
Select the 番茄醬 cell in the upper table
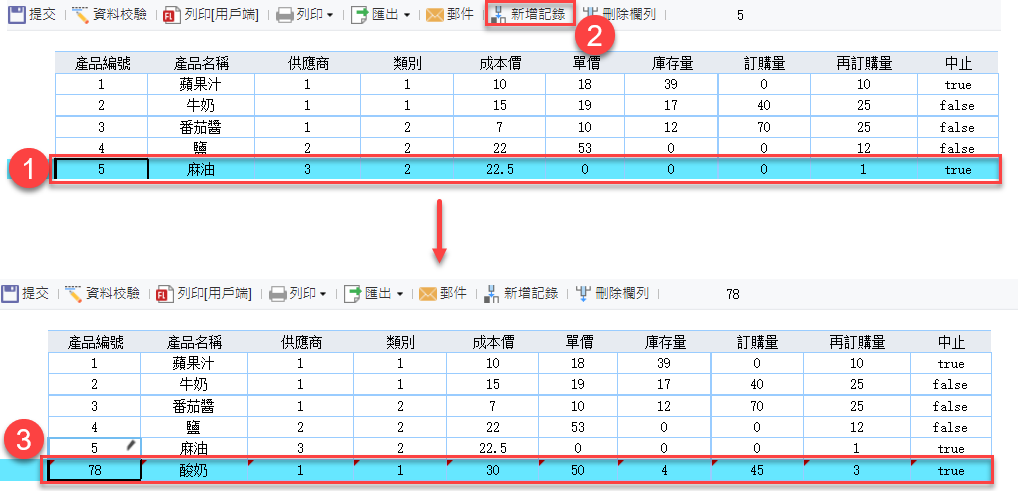pos(201,127)
